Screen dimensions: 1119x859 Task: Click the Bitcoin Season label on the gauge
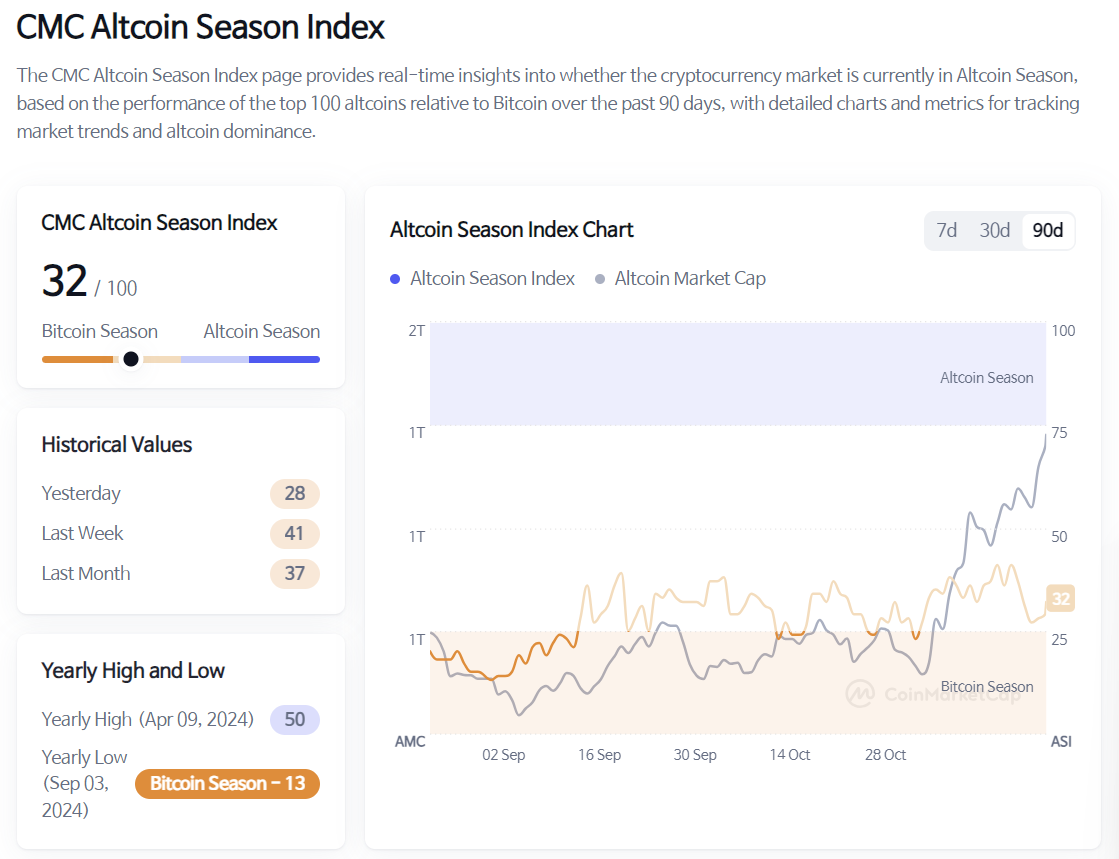click(99, 331)
